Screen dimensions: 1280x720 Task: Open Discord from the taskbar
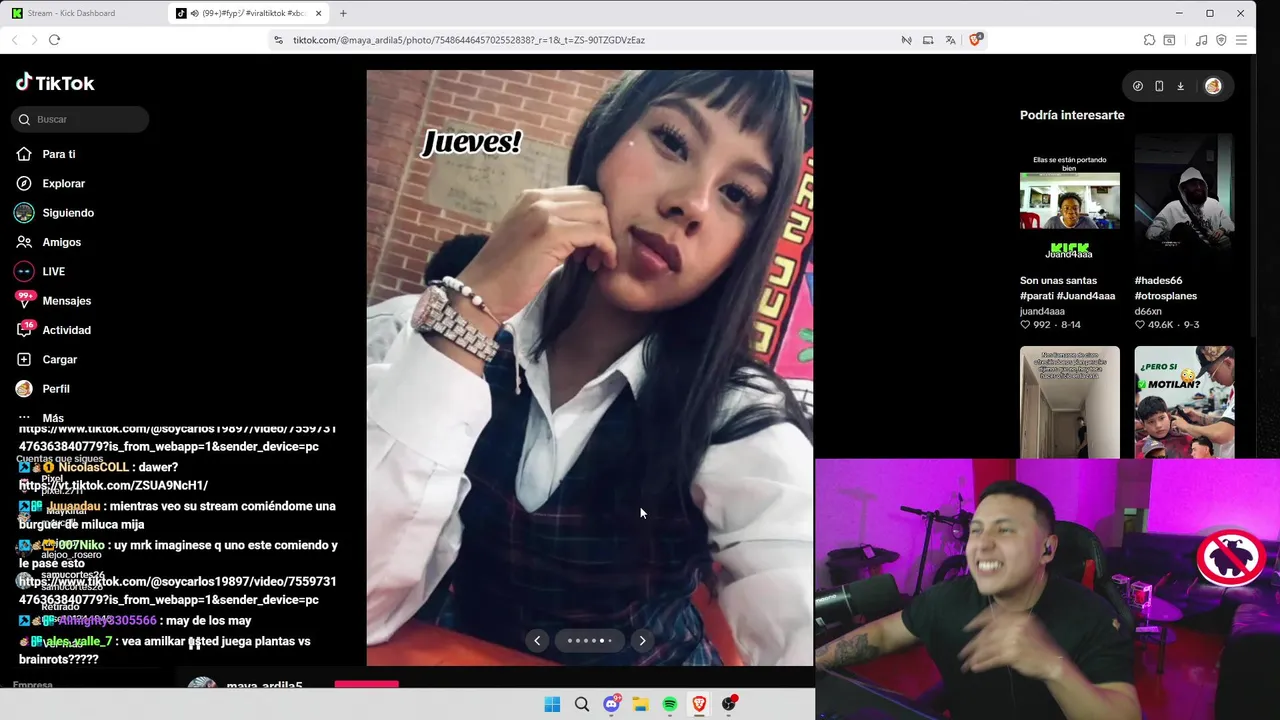(x=611, y=704)
